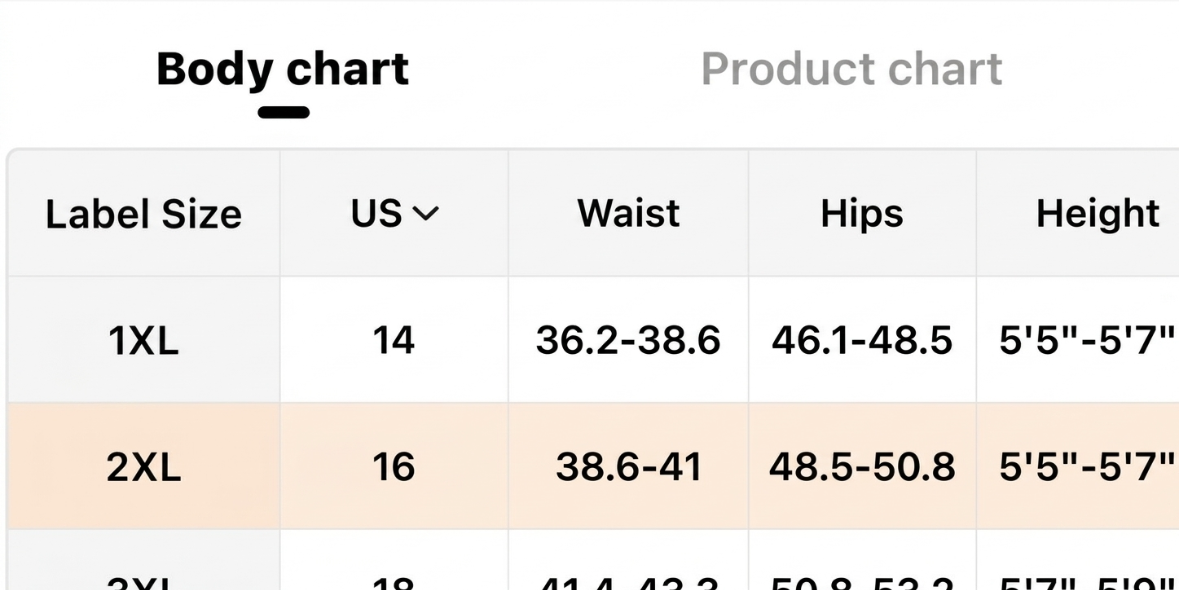Screen dimensions: 1179x590
Task: Click the partially visible 3XL row label
Action: click(x=144, y=583)
